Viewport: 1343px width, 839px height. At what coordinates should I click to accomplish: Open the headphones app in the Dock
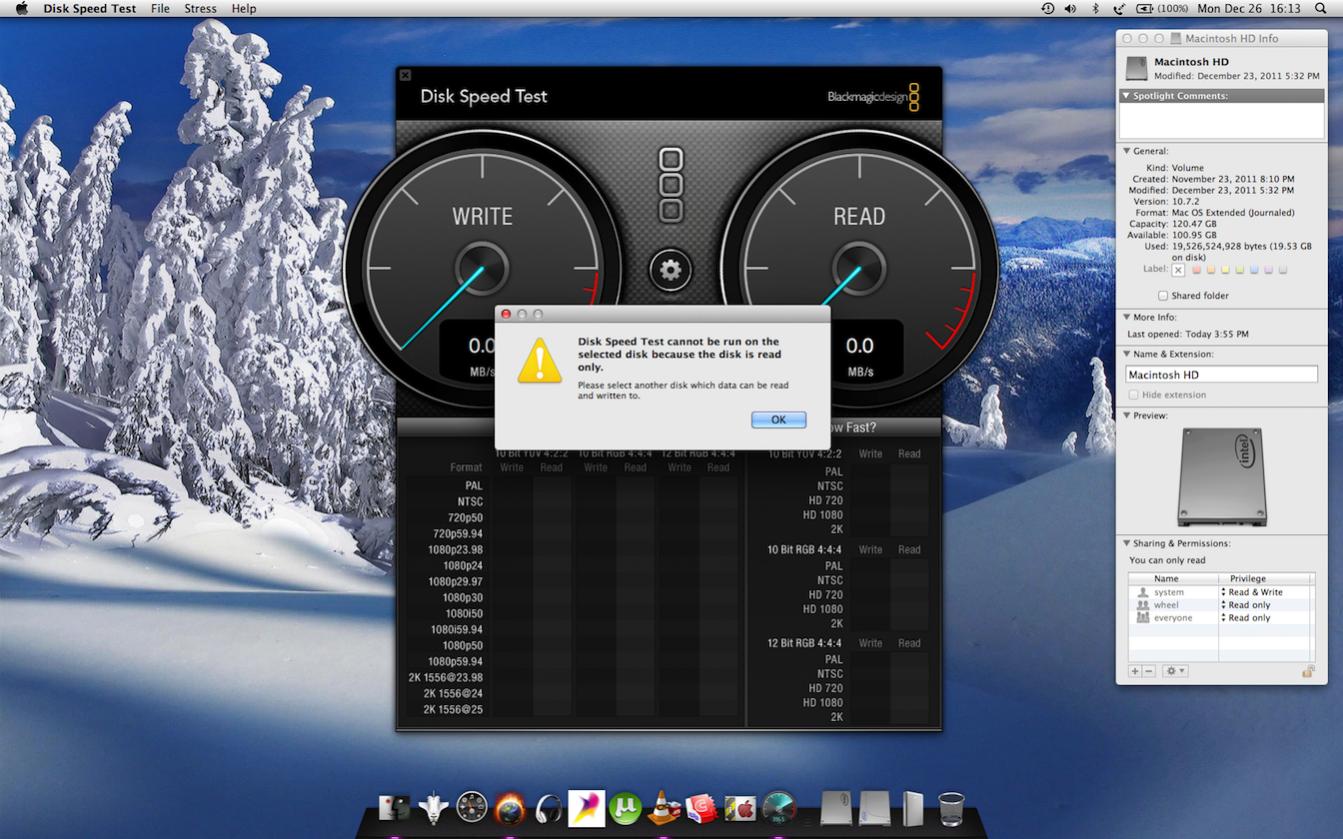pos(548,808)
